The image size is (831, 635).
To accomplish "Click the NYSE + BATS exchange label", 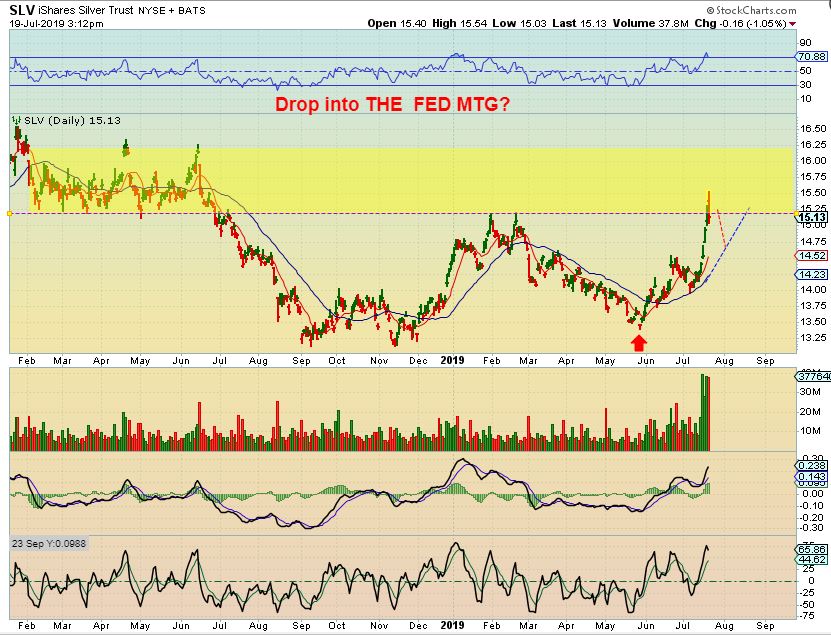I will click(x=172, y=11).
